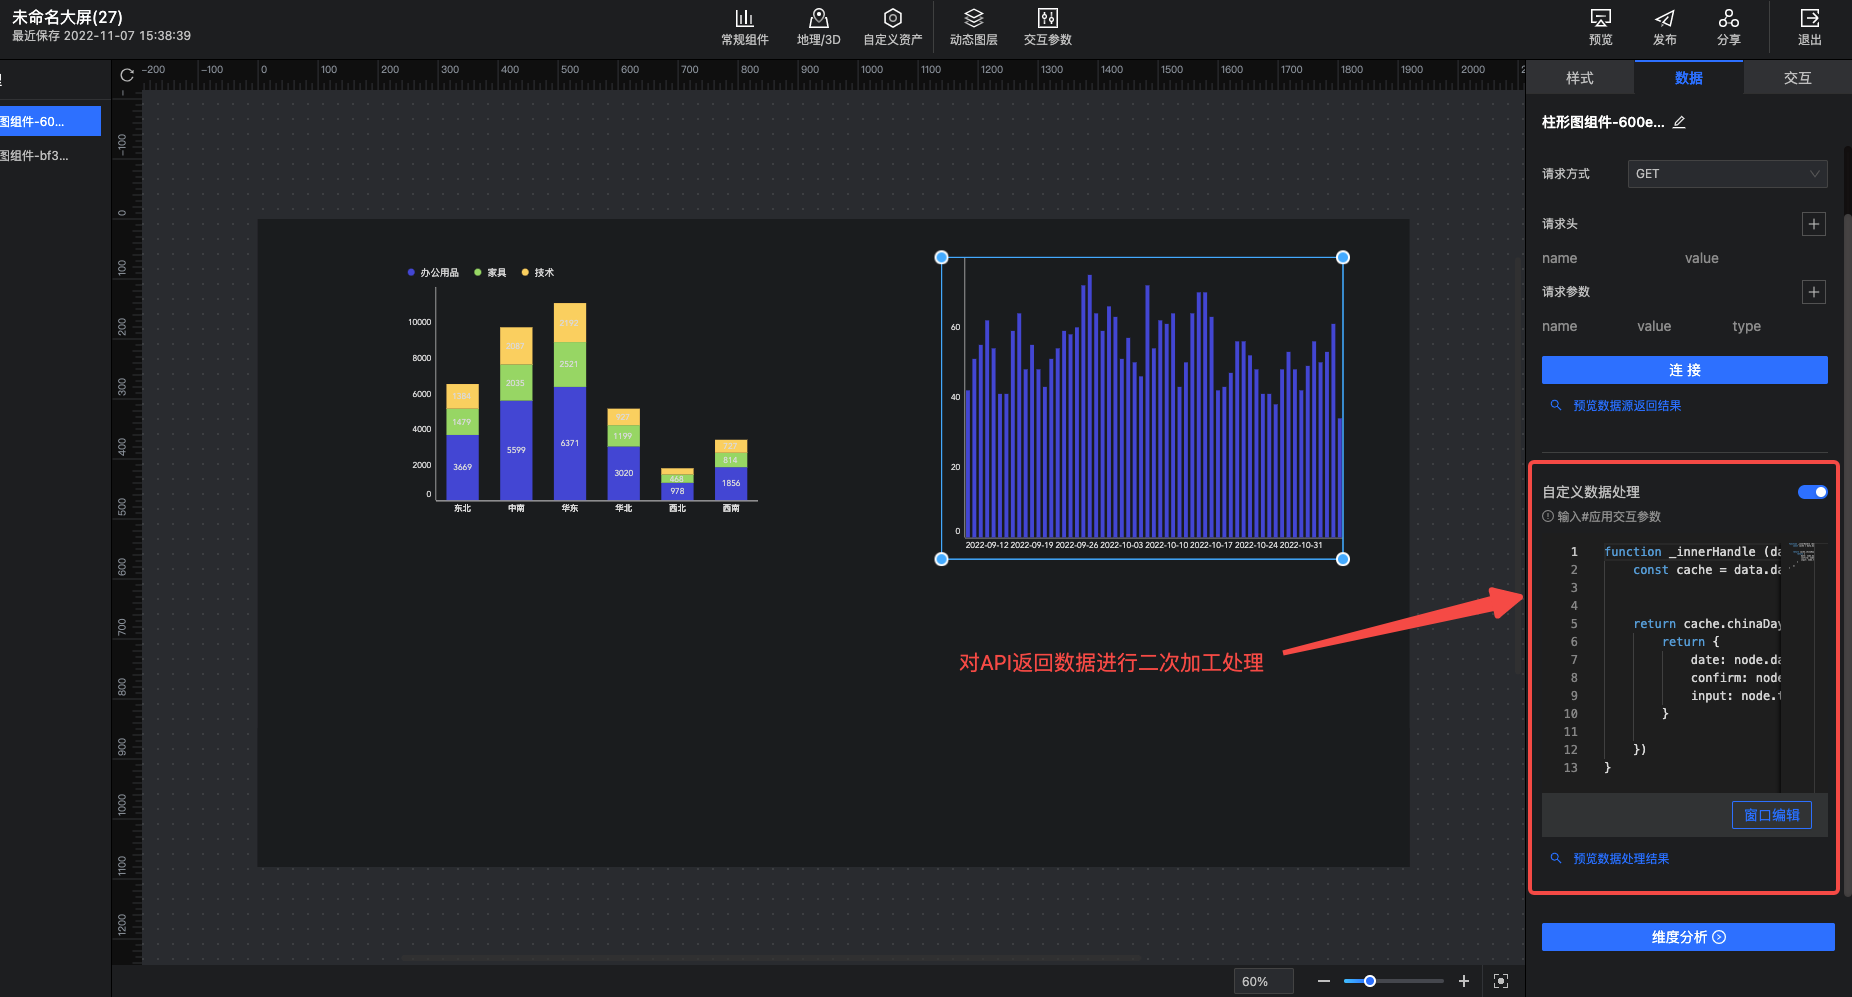1852x997 pixels.
Task: Open the 动态图层 layers icon
Action: 973,19
